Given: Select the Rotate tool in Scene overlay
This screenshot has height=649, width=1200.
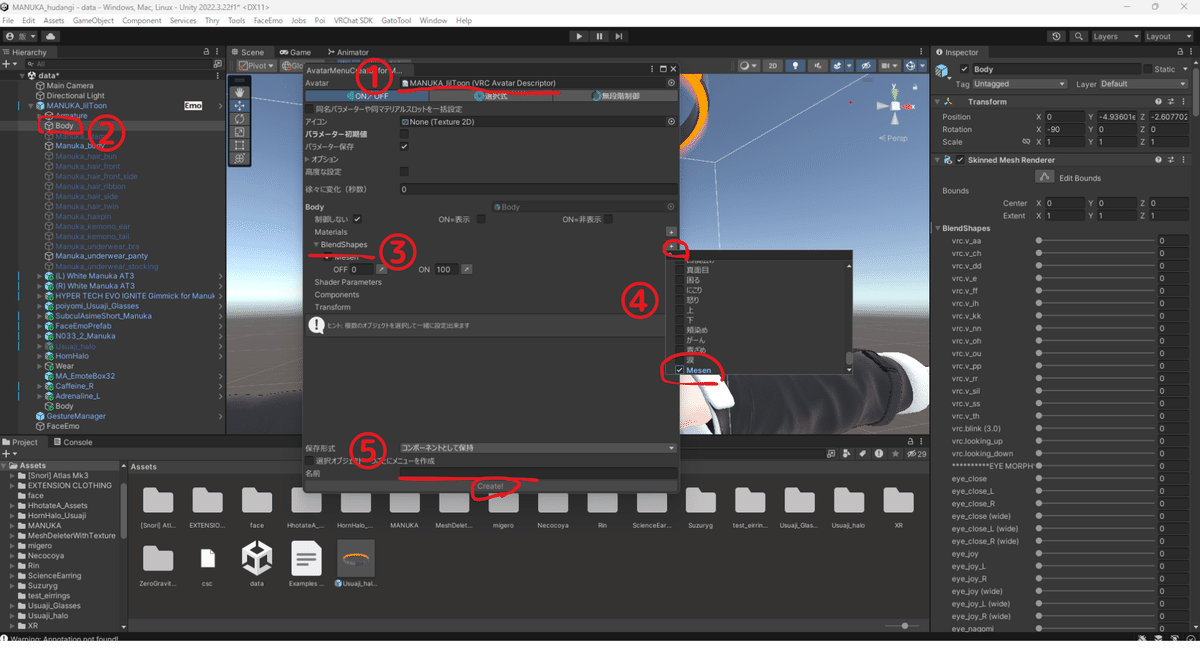Looking at the screenshot, I should 239,118.
